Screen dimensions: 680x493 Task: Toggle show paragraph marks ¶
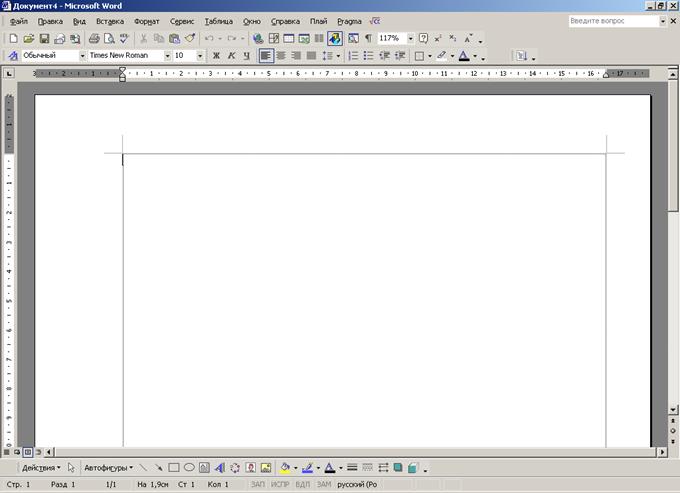[368, 39]
